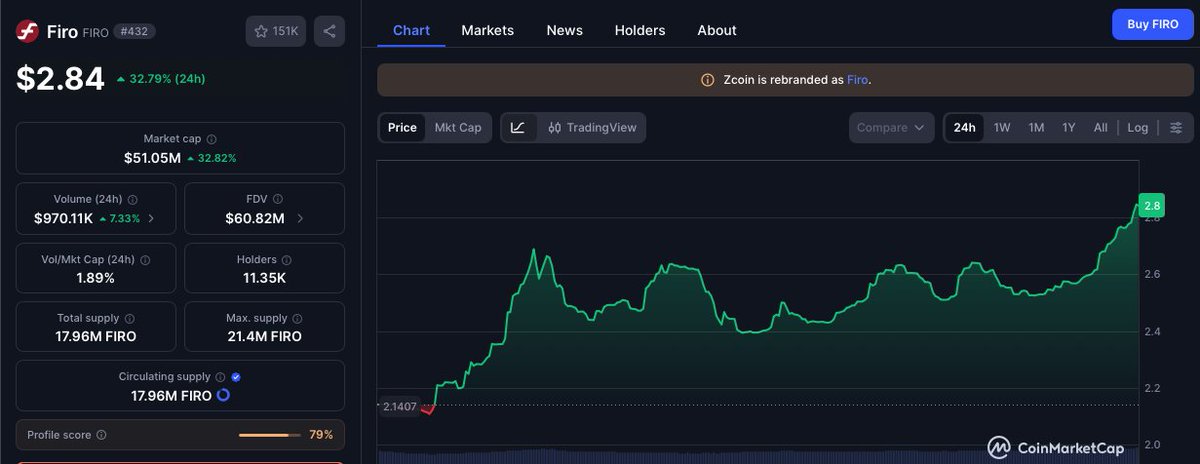This screenshot has width=1200, height=464.
Task: Select 1Y time range
Action: pyautogui.click(x=1069, y=127)
